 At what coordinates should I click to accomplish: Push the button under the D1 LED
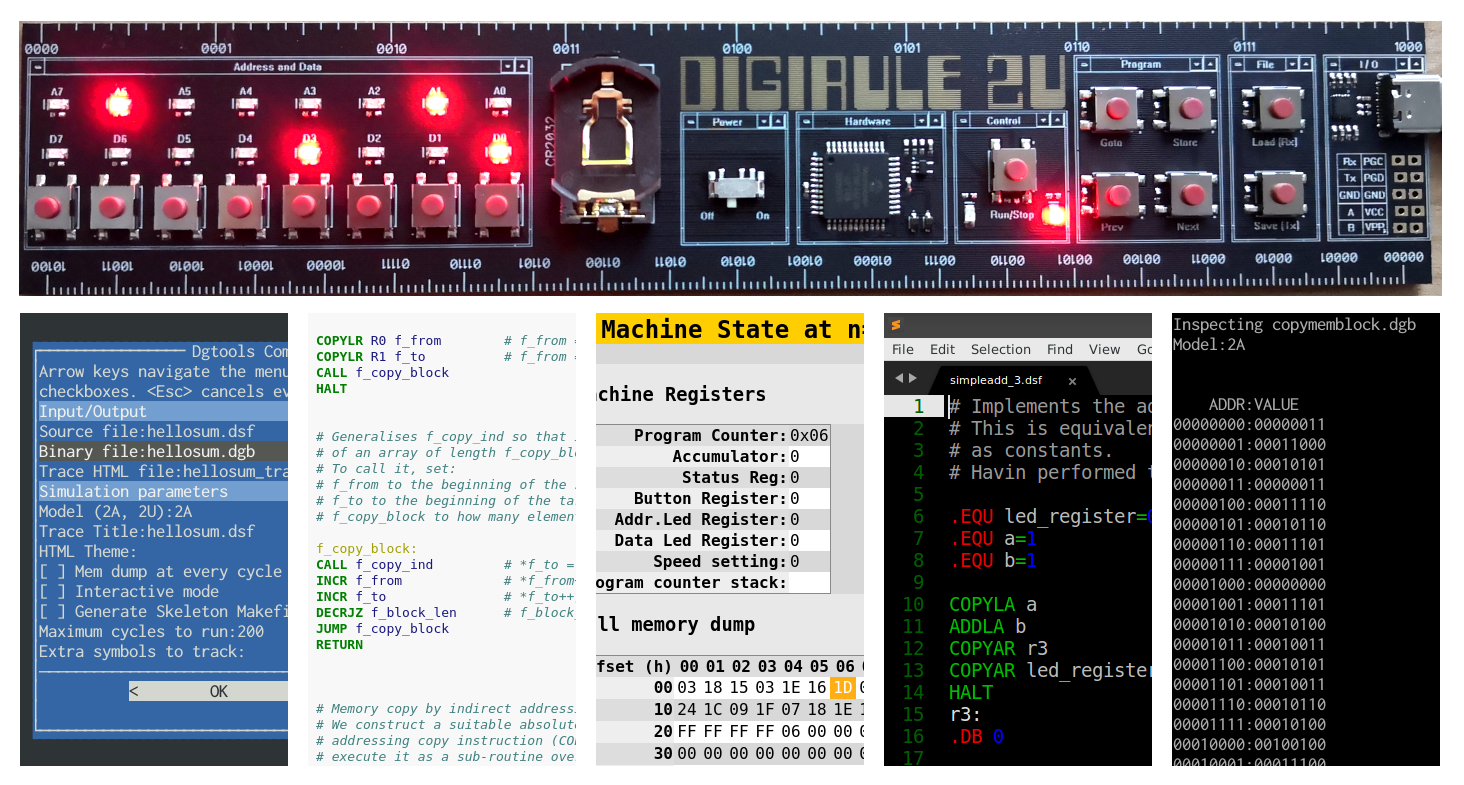(x=433, y=207)
